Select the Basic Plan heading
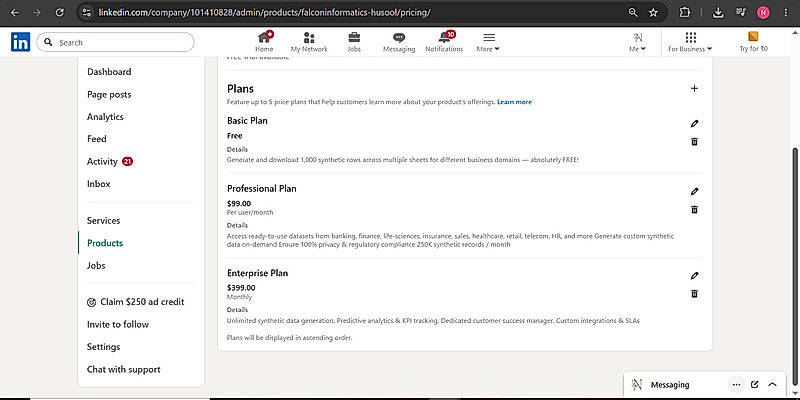Viewport: 800px width, 400px height. tap(247, 121)
